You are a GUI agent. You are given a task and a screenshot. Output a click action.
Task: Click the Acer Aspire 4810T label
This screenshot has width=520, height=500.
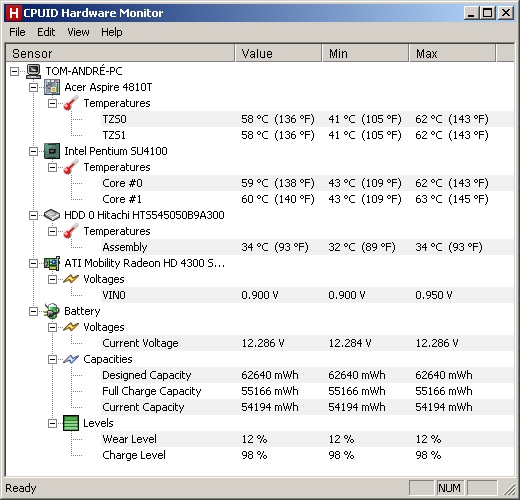[x=108, y=87]
